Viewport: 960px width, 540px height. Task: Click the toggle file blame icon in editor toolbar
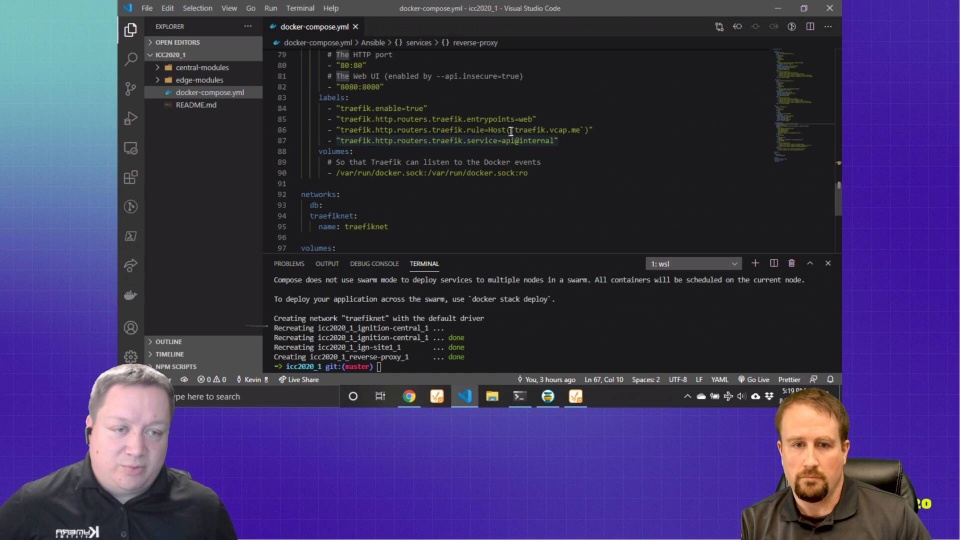coord(792,26)
